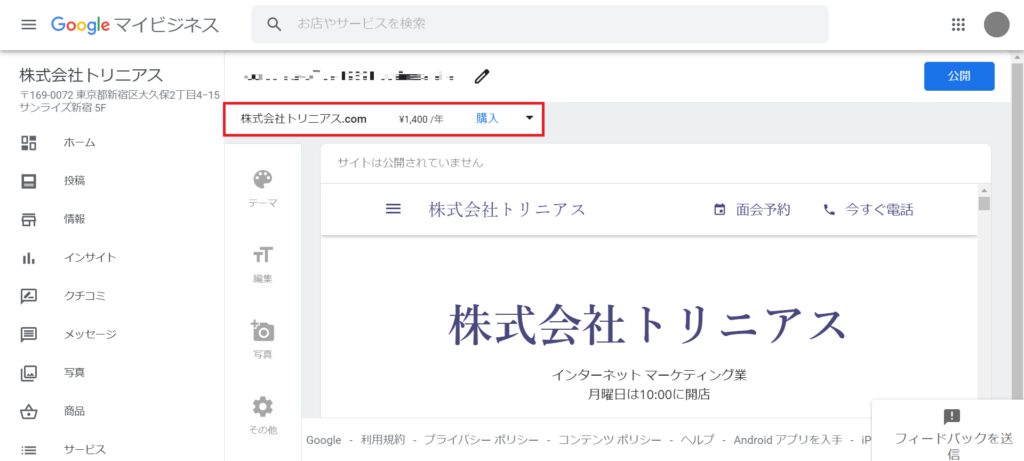Viewport: 1024px width, 461px height.
Task: Click 月曜日は10:00に開店 text
Action: point(649,394)
